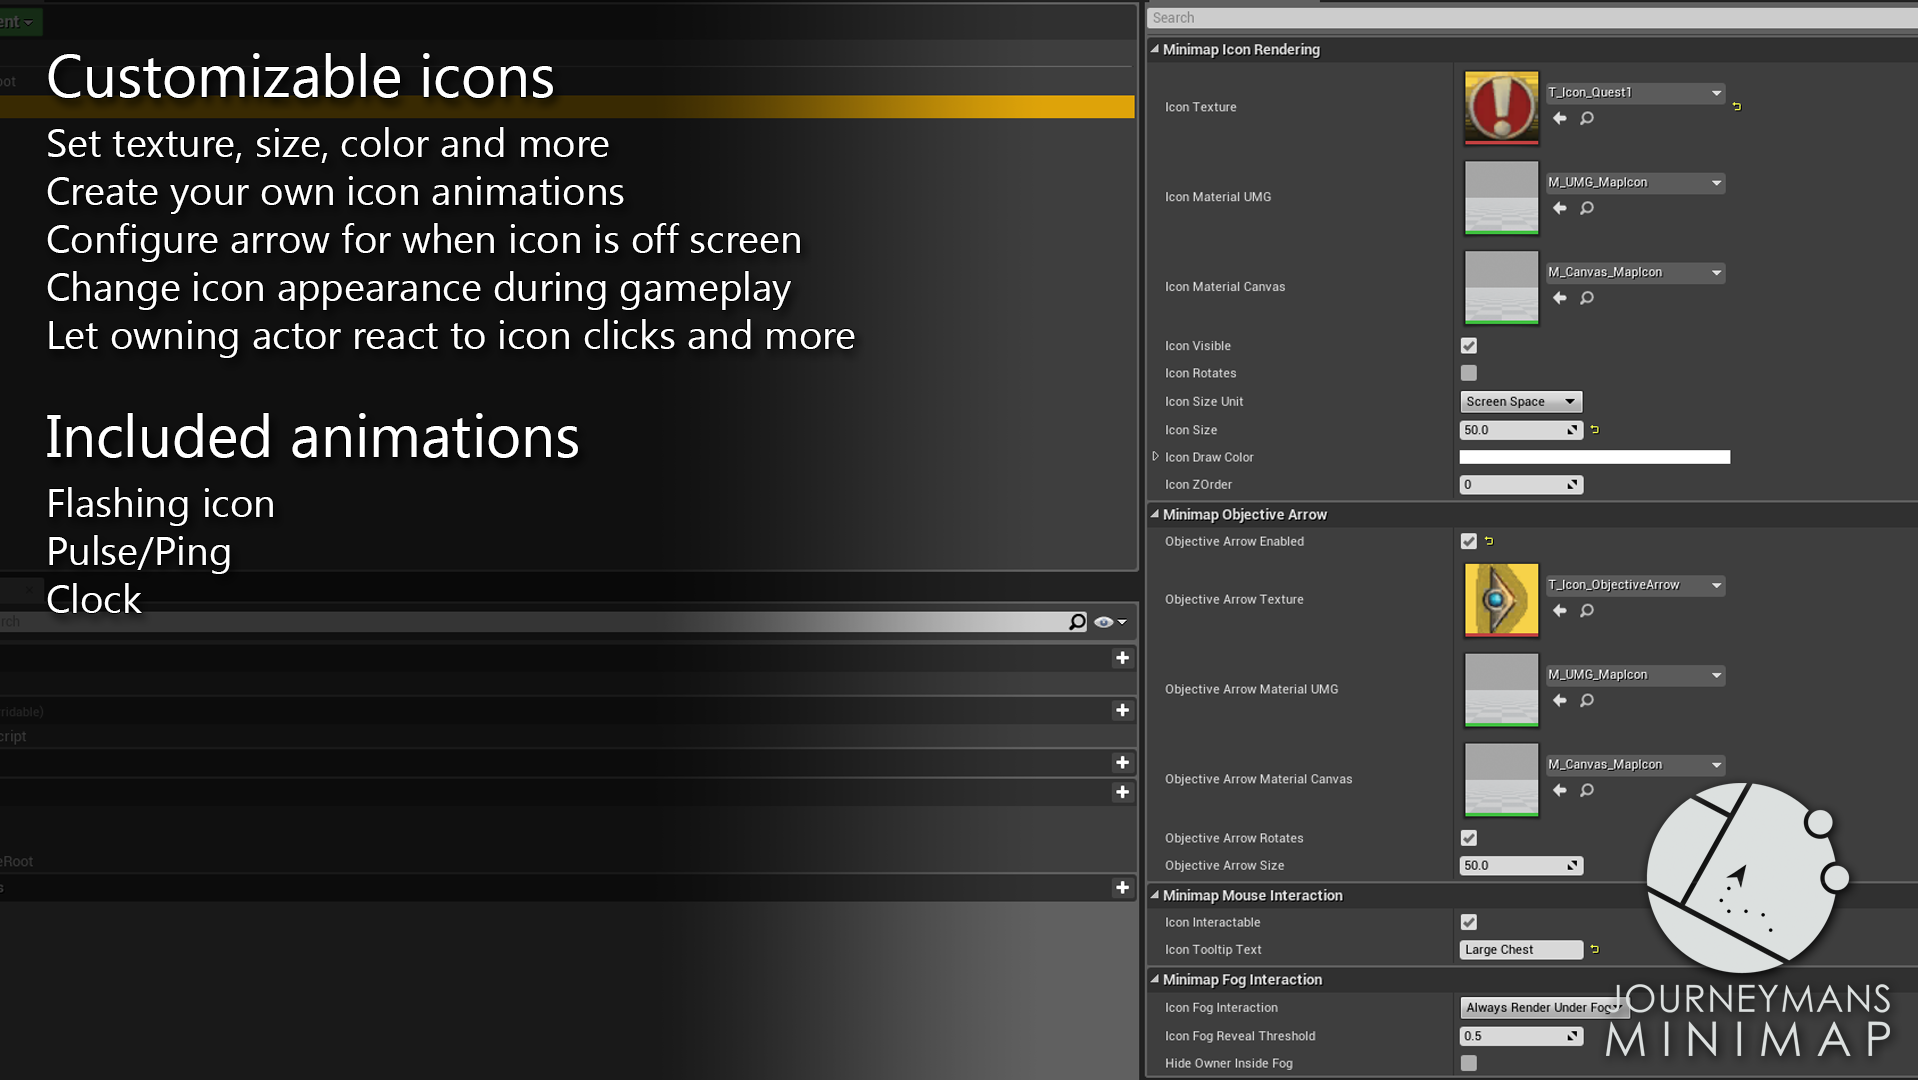Click the Icon Tooltip Text field Large Chest

pos(1521,950)
